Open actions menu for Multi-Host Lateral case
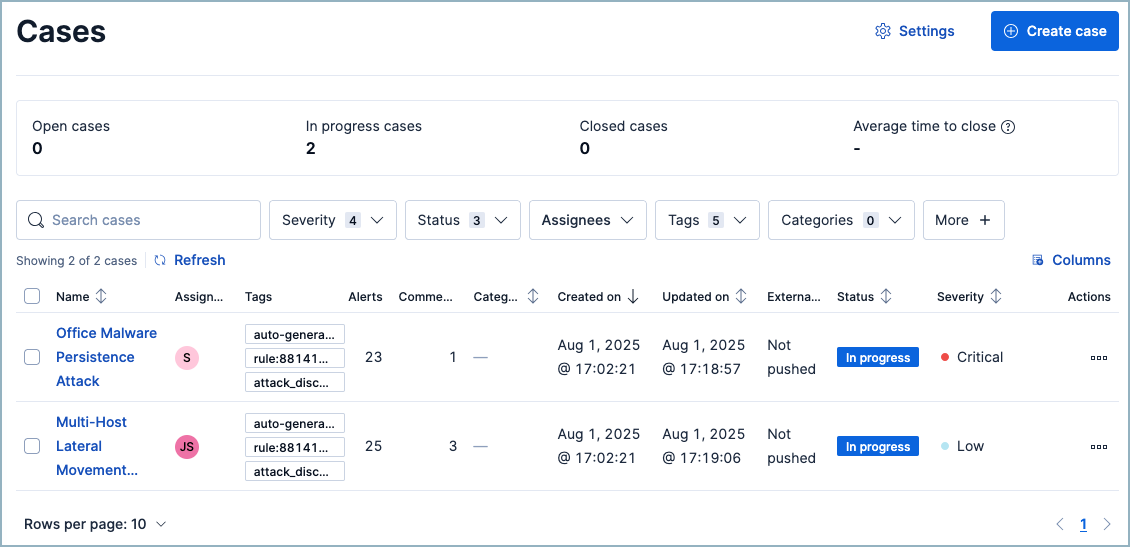 1098,446
